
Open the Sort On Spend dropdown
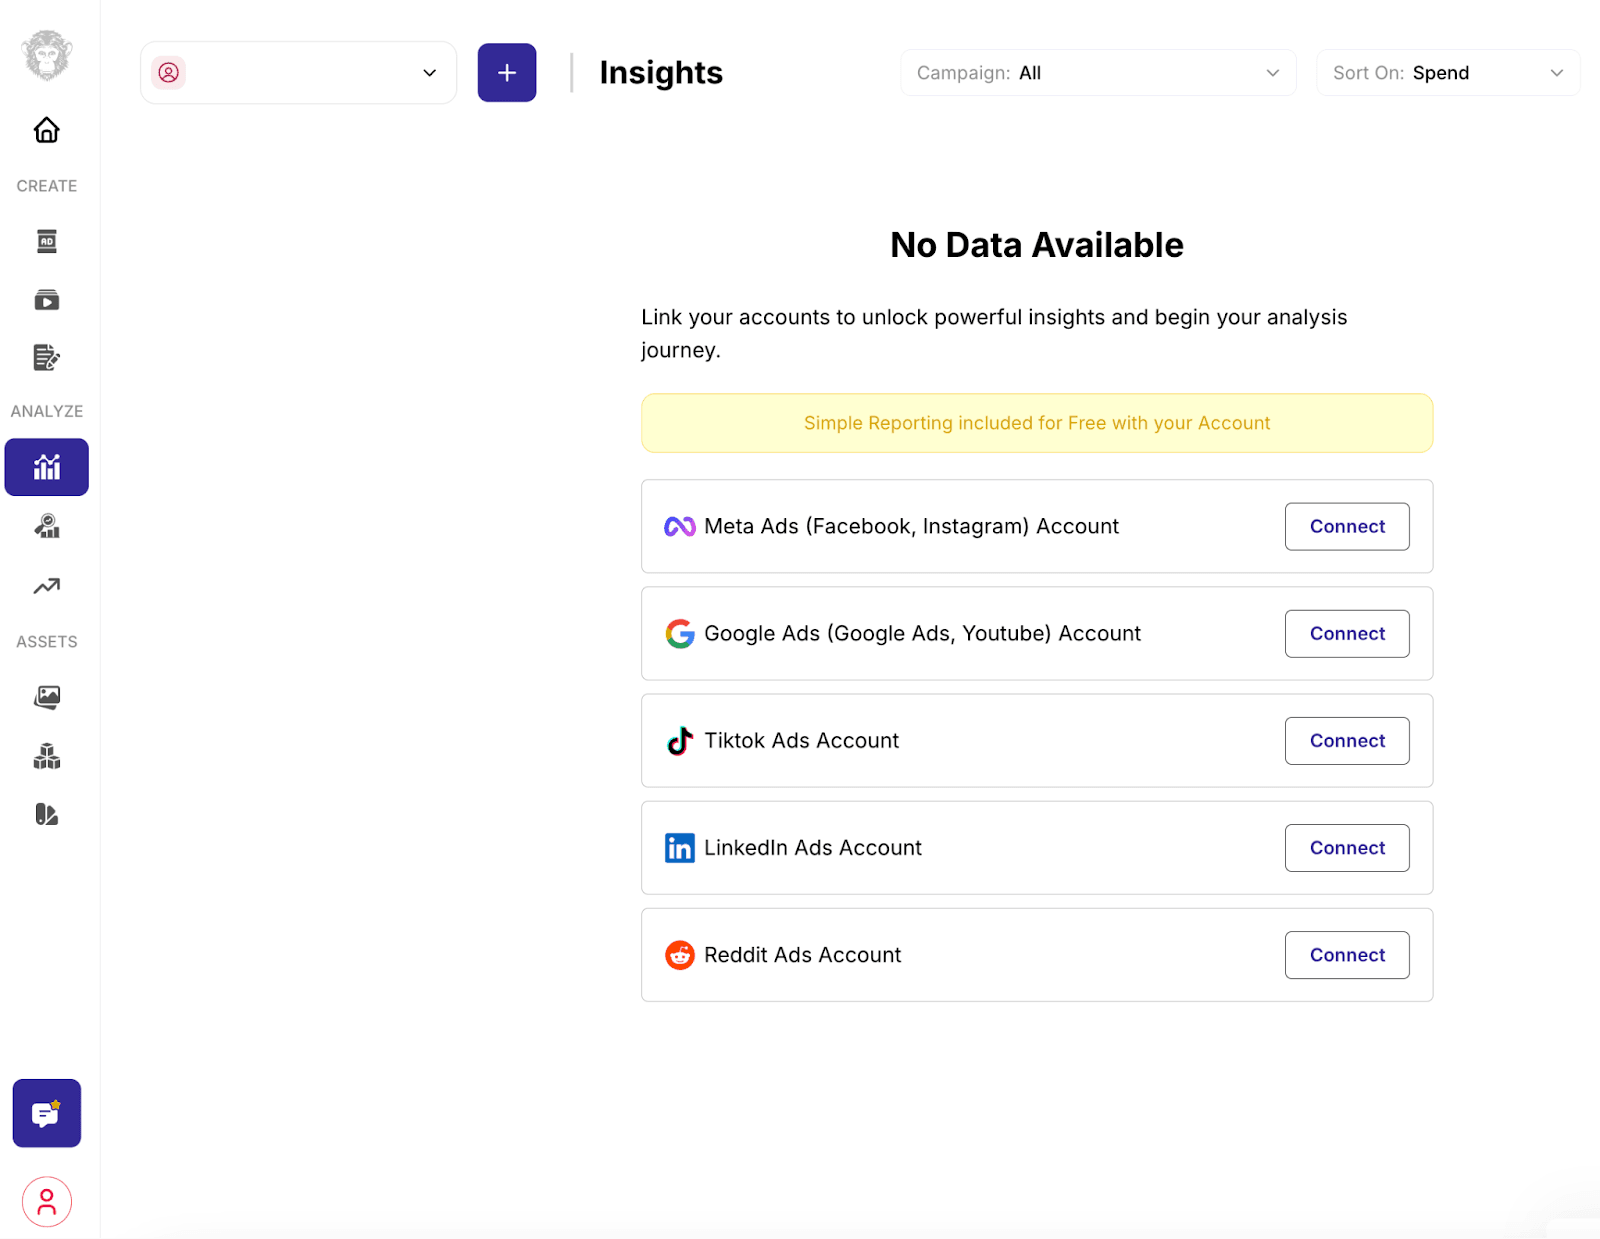click(x=1447, y=73)
